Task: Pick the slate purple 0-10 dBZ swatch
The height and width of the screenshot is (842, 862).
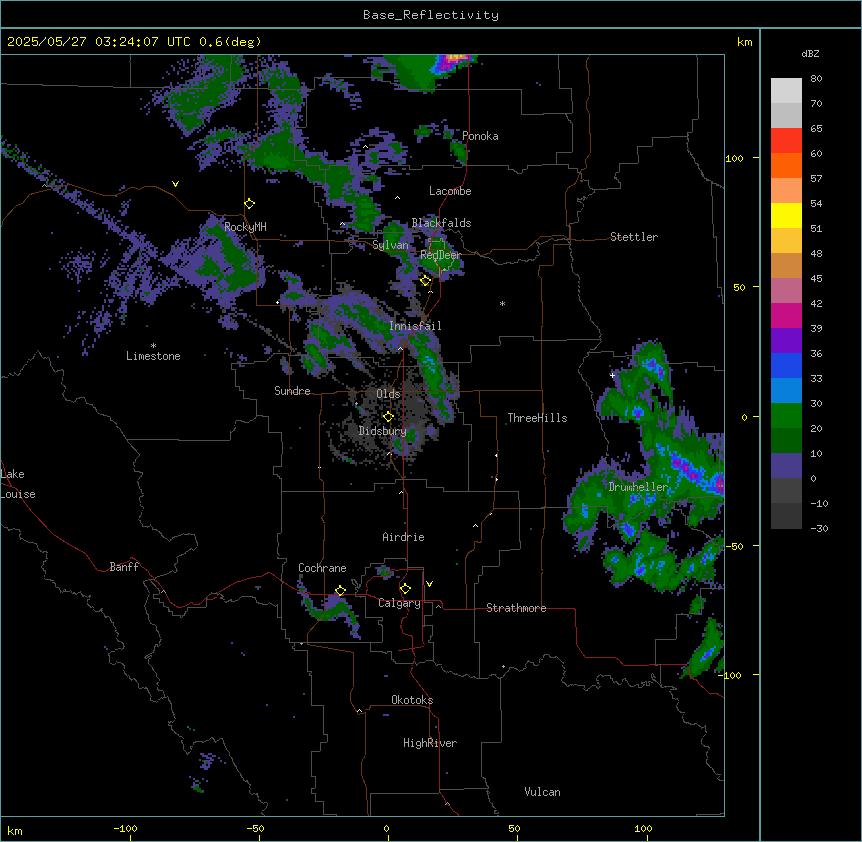Action: tap(786, 466)
